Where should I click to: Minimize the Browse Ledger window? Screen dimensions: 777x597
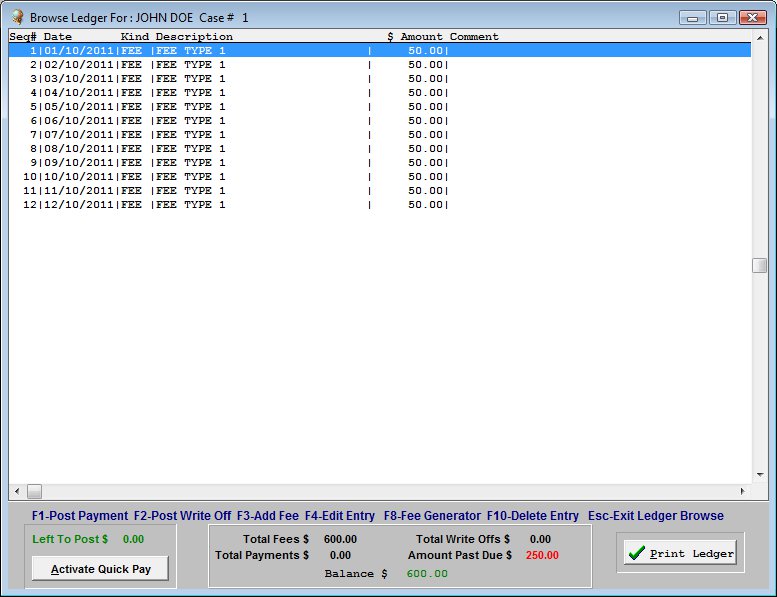693,18
